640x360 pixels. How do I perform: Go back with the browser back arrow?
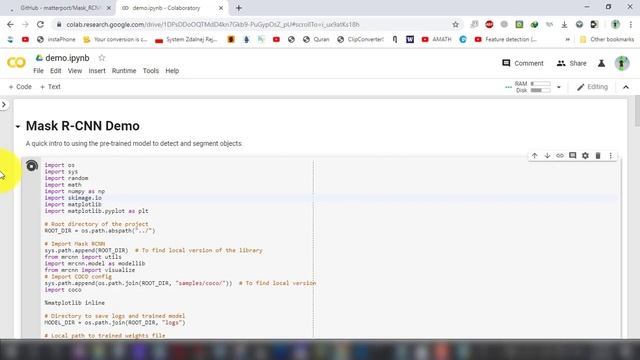click(10, 24)
